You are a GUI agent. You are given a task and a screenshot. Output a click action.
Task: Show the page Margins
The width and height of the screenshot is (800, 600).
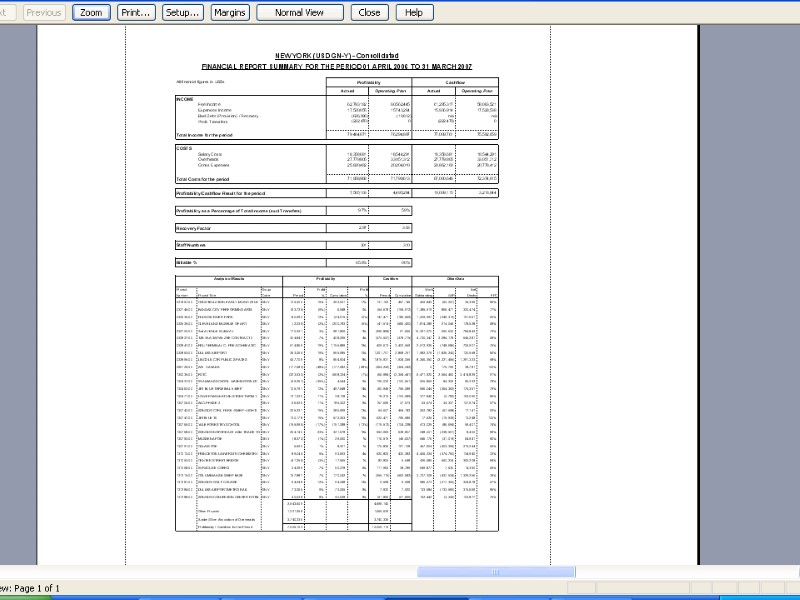230,13
